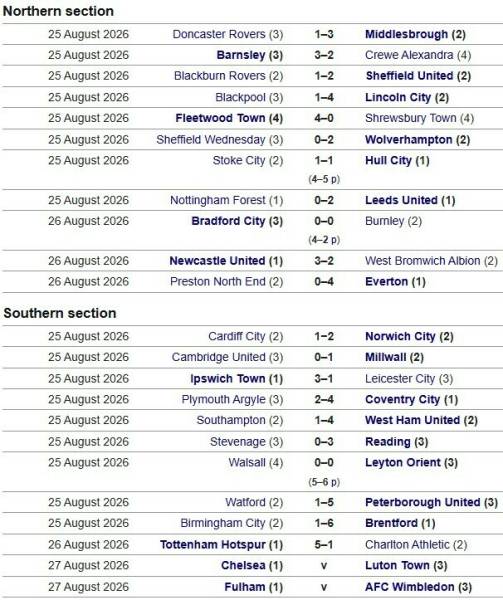Screen dimensions: 503x600
Task: Click the Newcastle United link
Action: [217, 261]
